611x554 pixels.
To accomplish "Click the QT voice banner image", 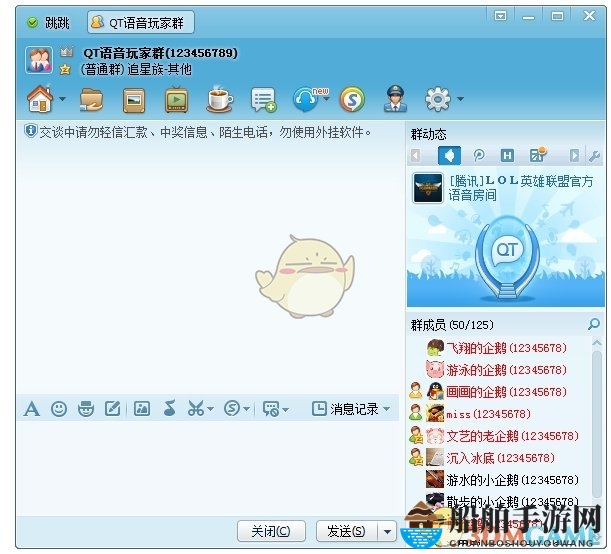I will click(506, 257).
